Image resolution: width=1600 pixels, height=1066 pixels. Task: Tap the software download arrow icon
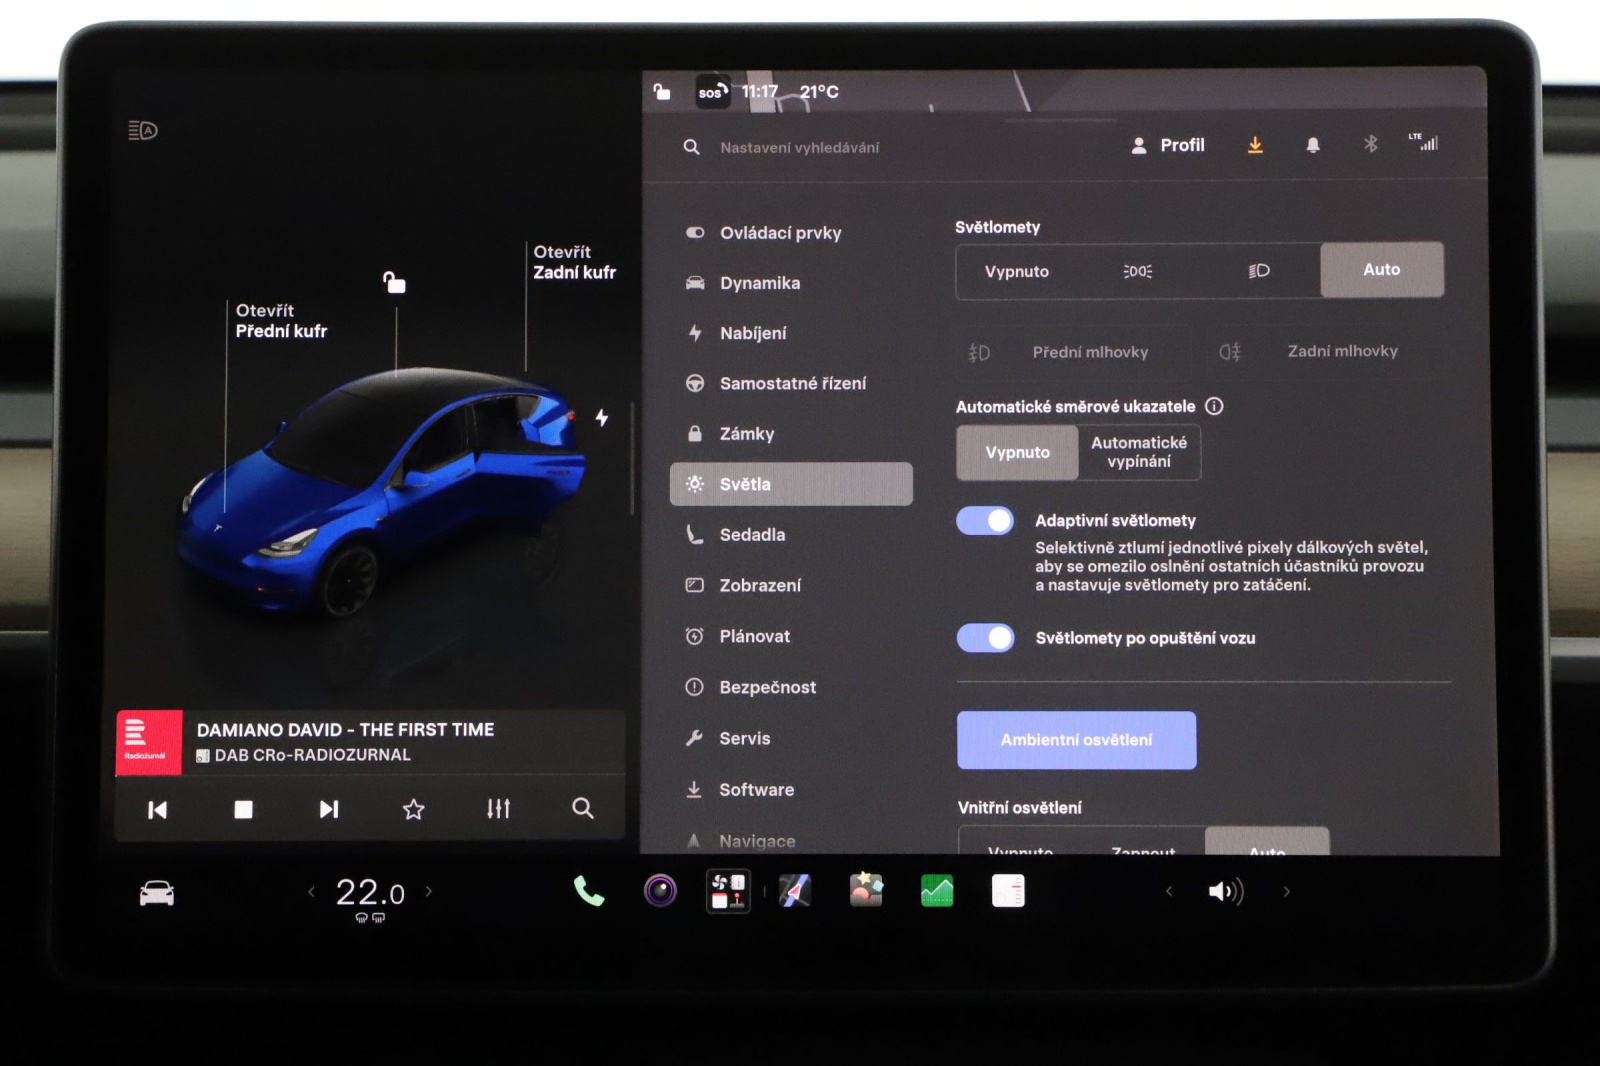click(x=1255, y=145)
